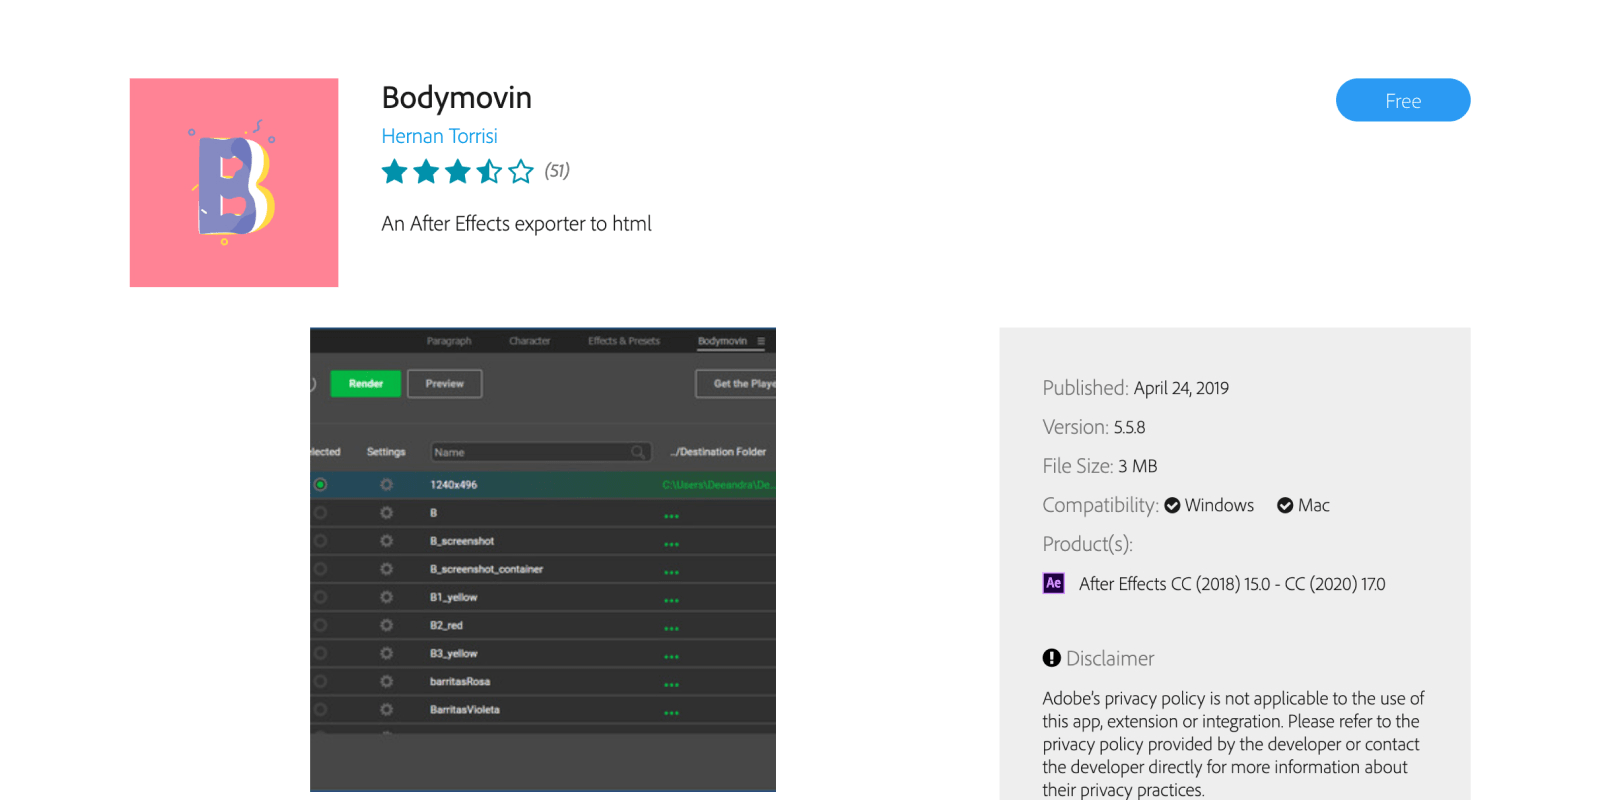
Task: Click the Name search input field
Action: [530, 453]
